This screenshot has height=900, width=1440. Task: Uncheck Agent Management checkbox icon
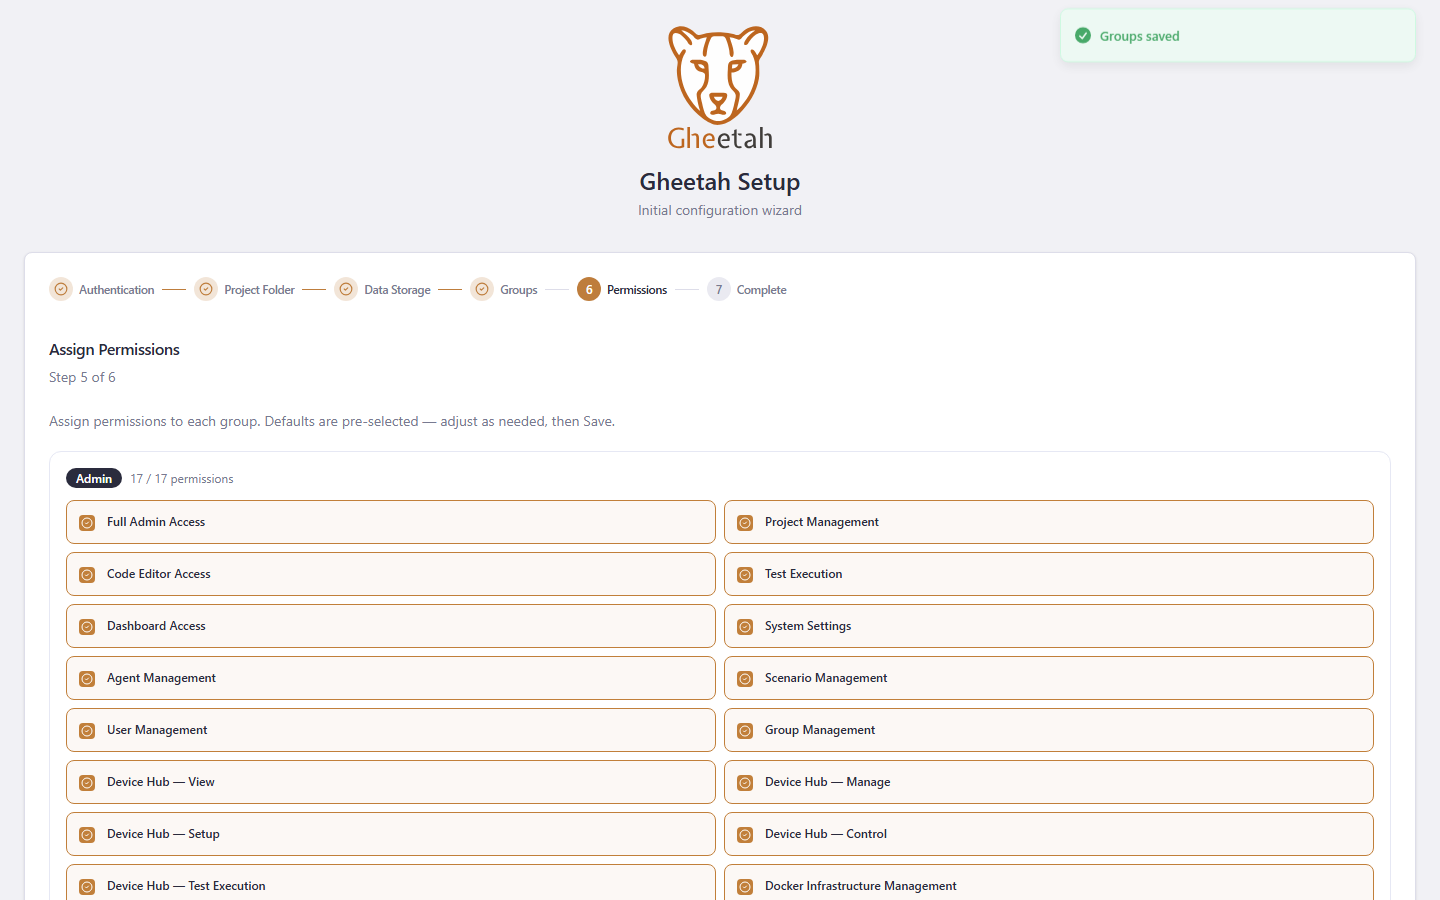coord(87,678)
